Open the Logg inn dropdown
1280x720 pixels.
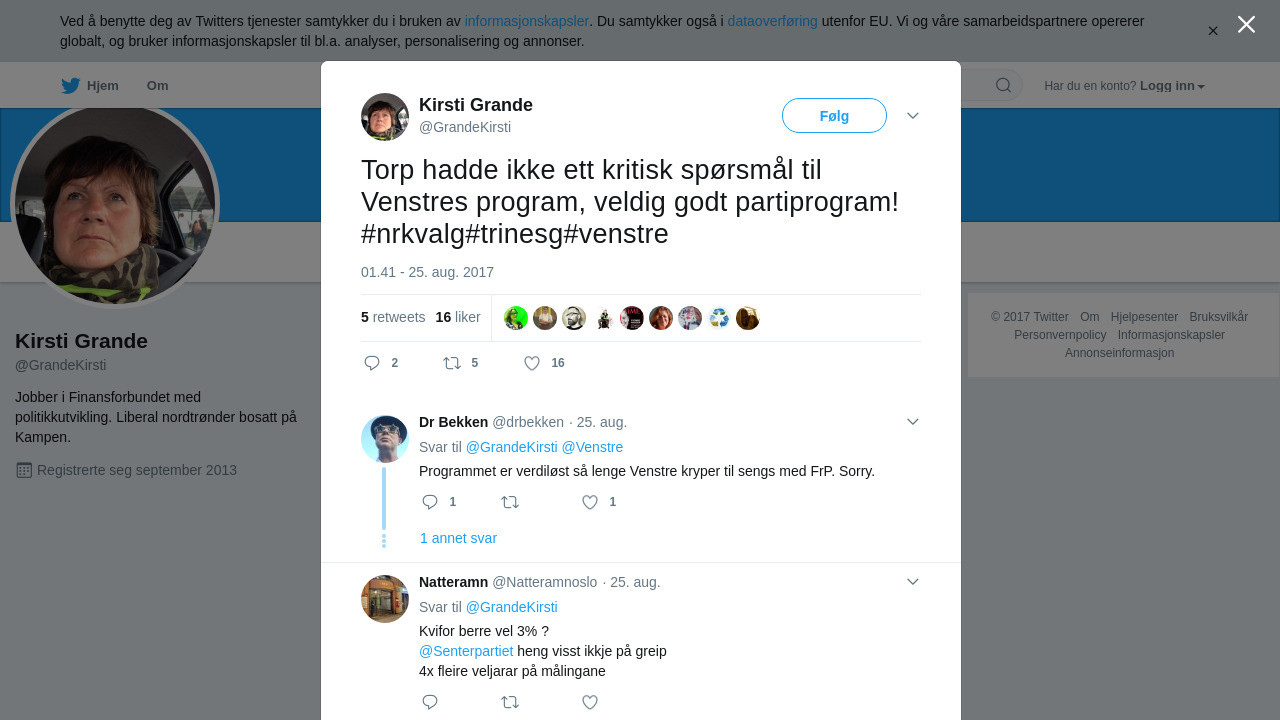click(x=1172, y=86)
